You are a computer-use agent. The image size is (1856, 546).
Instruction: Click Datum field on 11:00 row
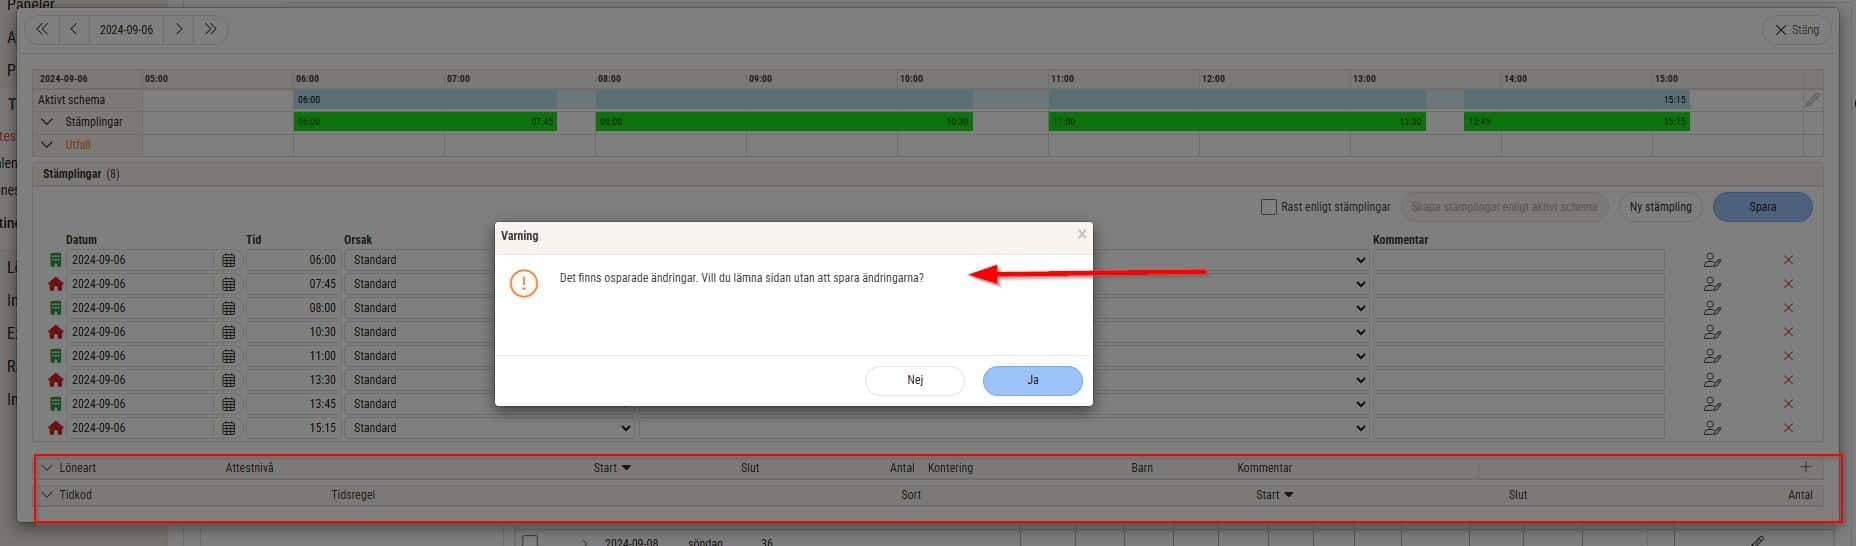click(140, 356)
